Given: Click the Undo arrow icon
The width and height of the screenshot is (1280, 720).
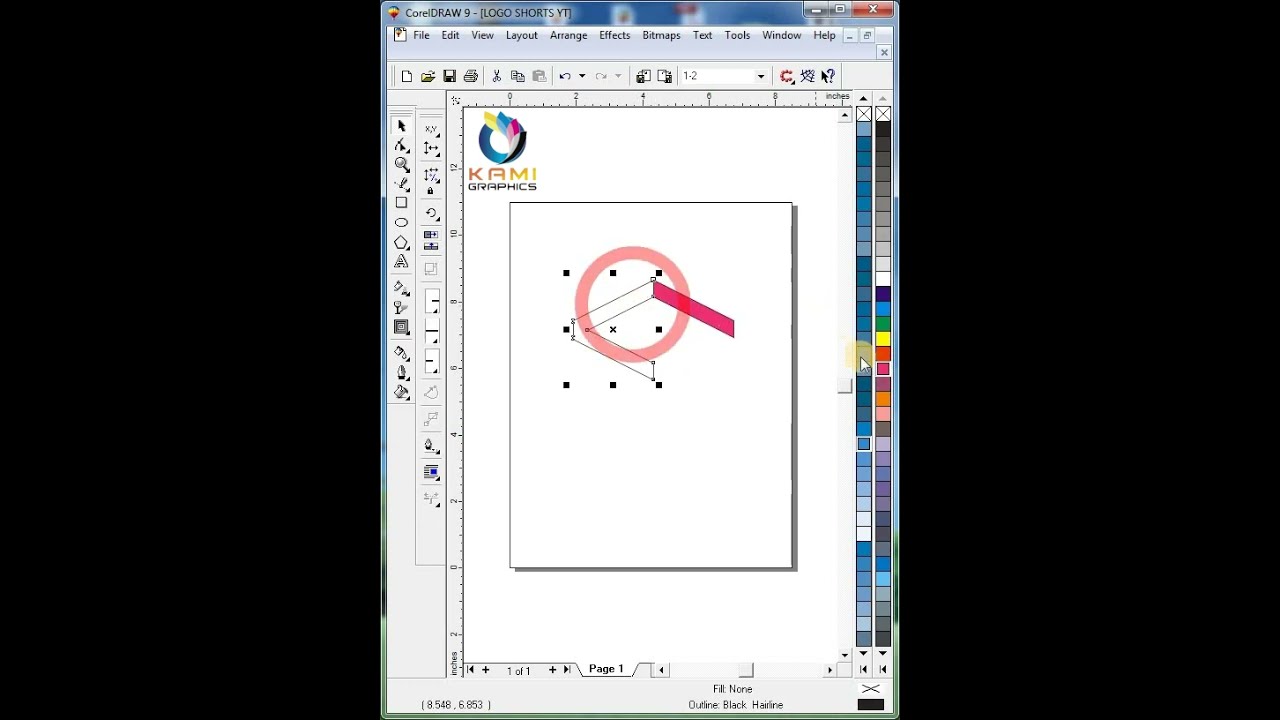Looking at the screenshot, I should [x=565, y=76].
